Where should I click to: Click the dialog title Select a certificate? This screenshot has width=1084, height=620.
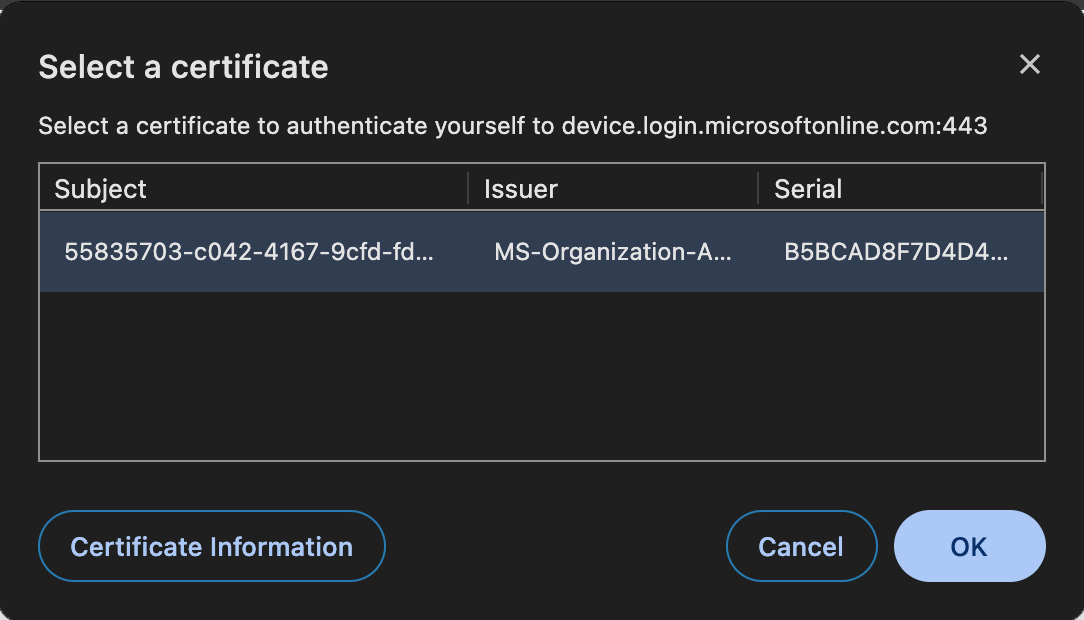tap(183, 67)
